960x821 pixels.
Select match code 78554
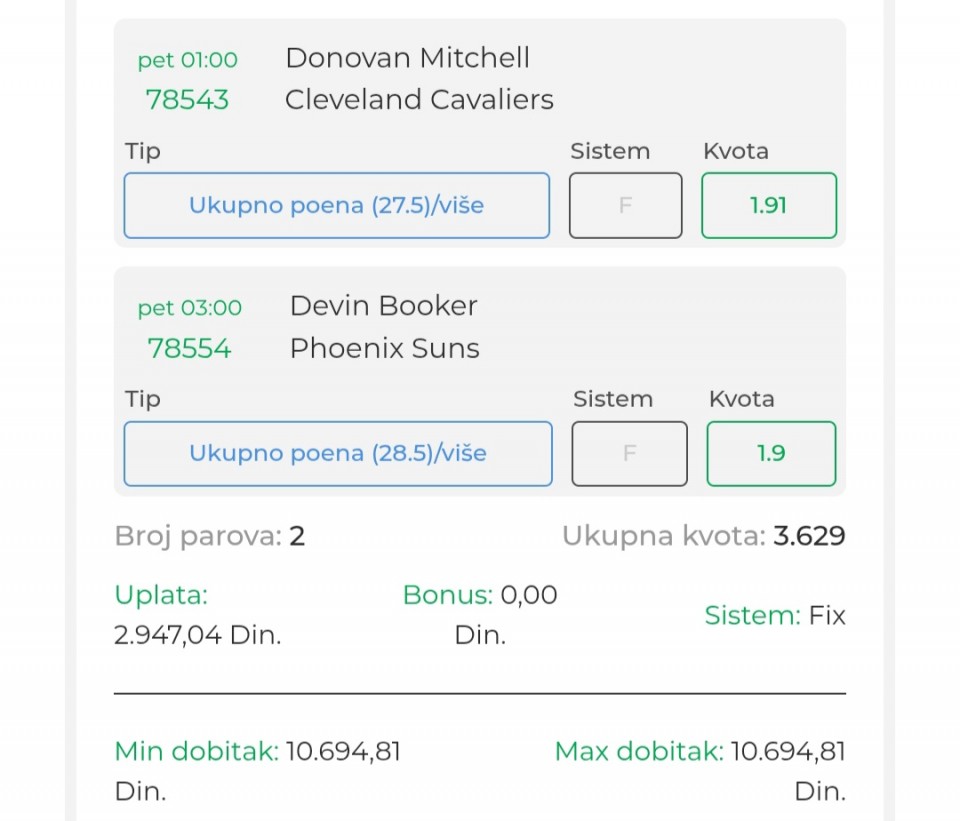tap(189, 349)
